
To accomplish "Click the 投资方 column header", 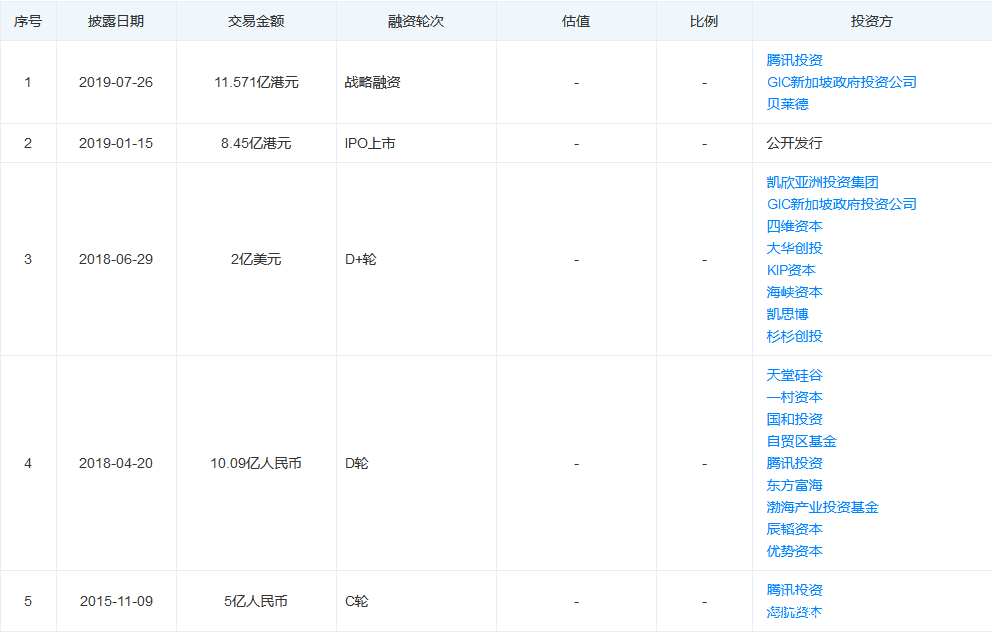I will point(871,21).
